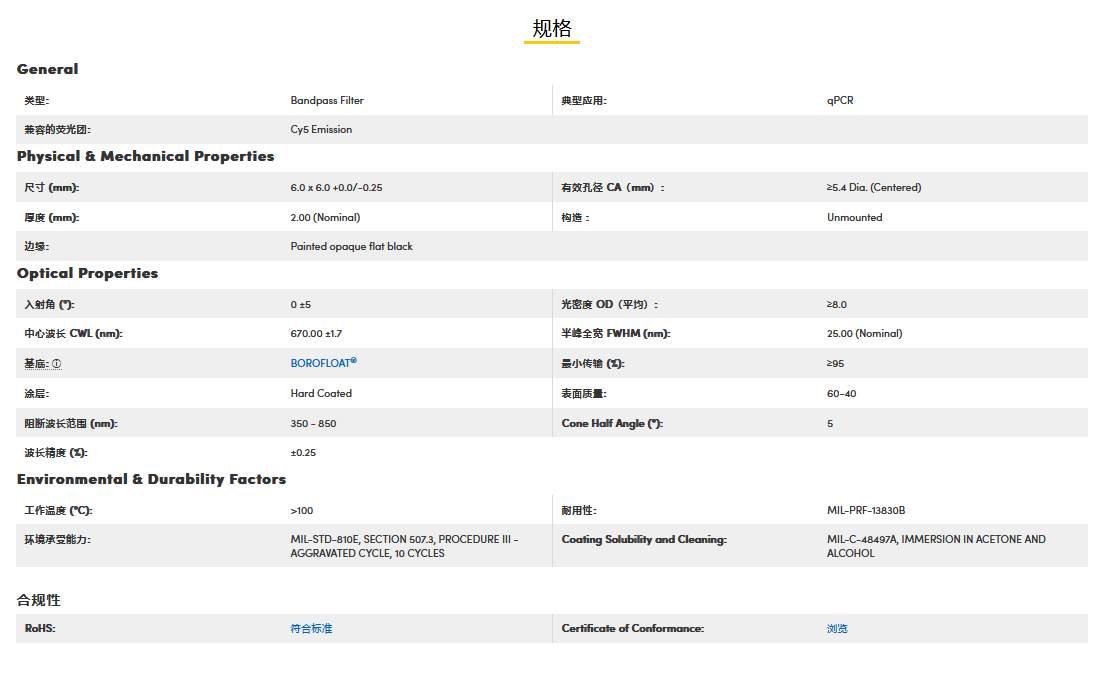Image resolution: width=1095 pixels, height=676 pixels.
Task: Select Environmental & Durability Factors heading
Action: 151,479
